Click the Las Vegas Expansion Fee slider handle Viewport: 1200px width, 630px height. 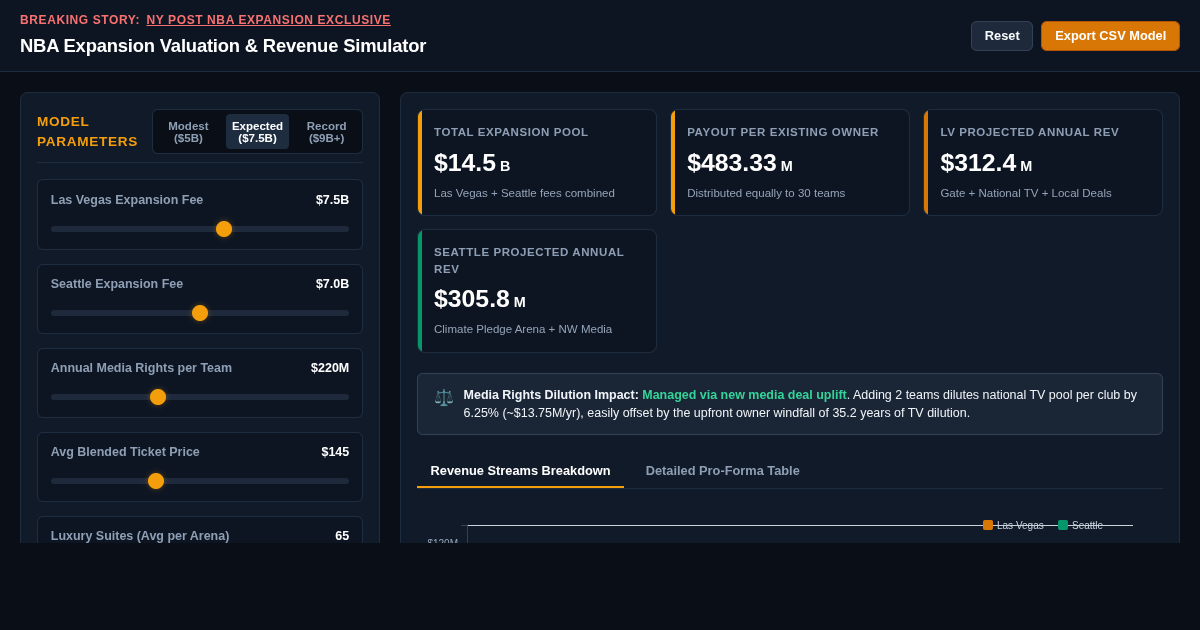pyautogui.click(x=224, y=229)
